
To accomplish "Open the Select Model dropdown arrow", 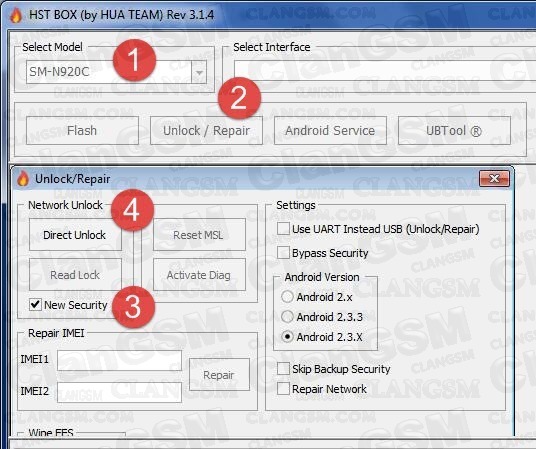I will point(199,72).
